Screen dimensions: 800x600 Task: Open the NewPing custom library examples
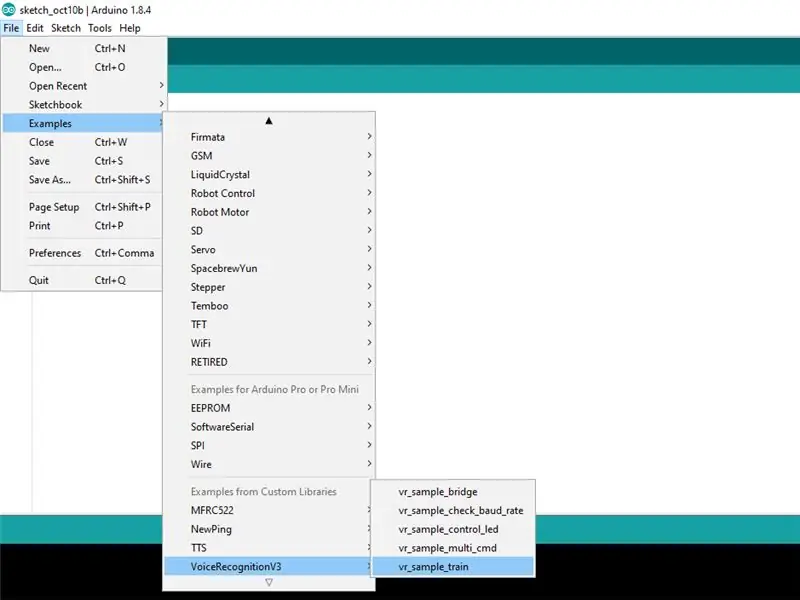[268, 529]
